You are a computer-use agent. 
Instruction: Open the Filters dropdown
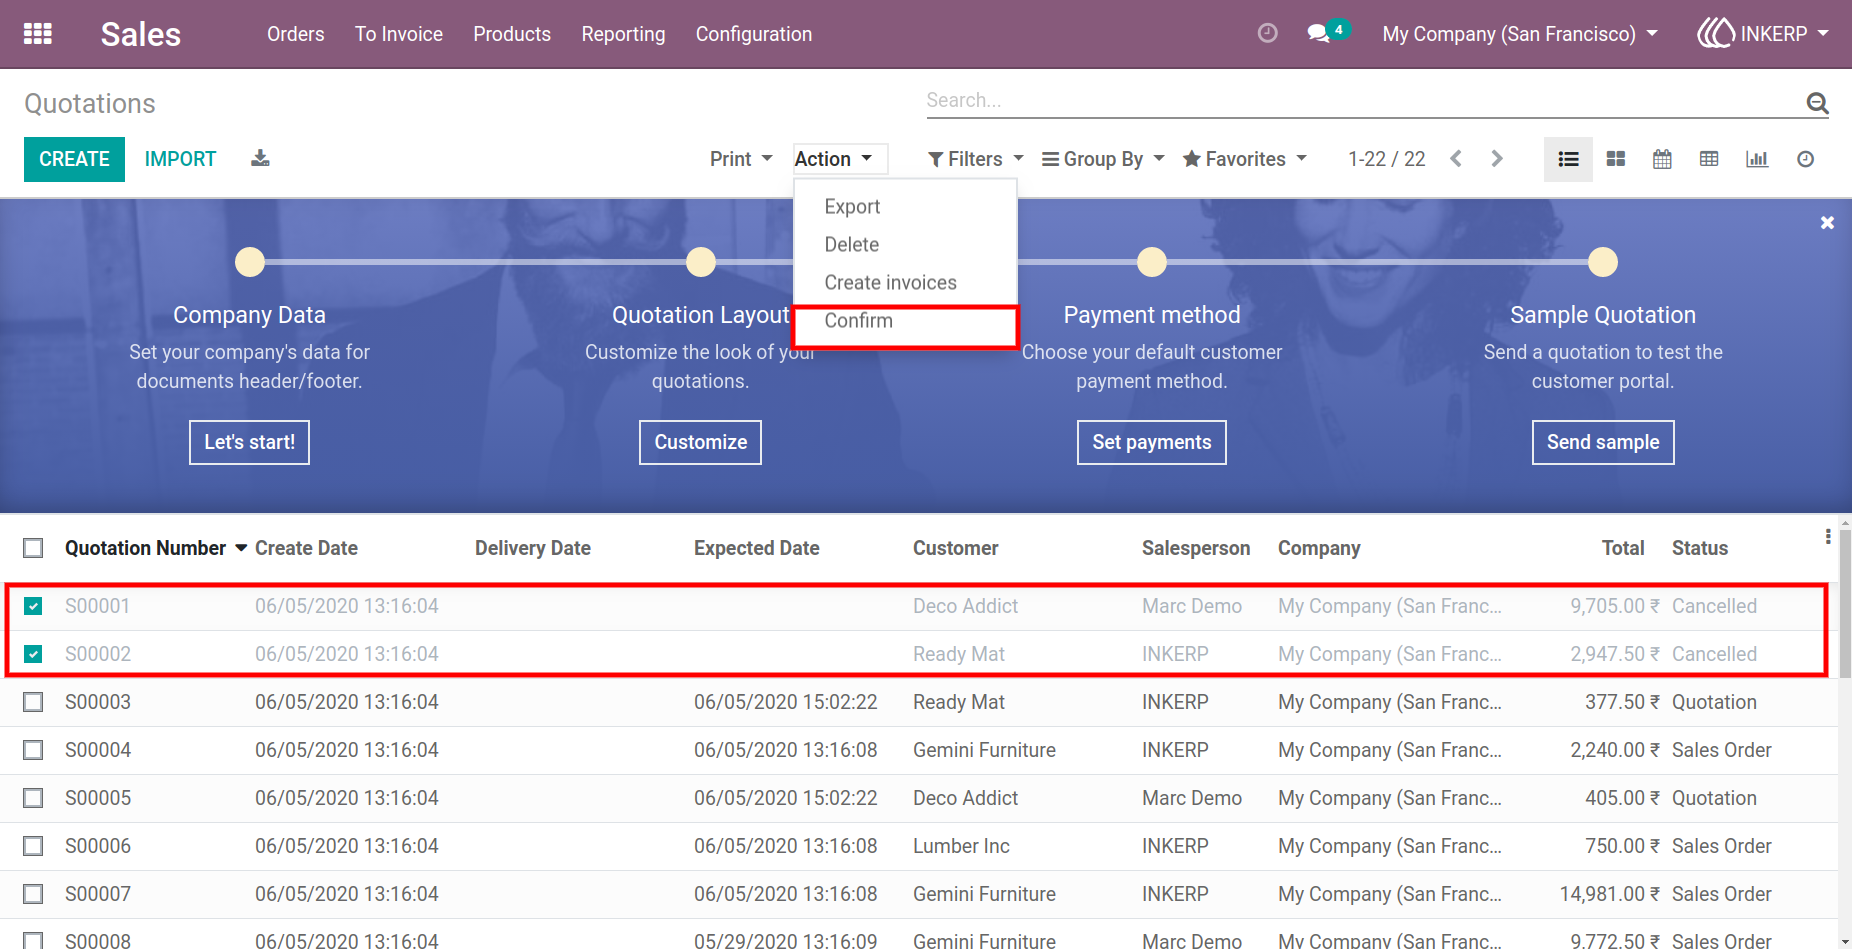(976, 159)
